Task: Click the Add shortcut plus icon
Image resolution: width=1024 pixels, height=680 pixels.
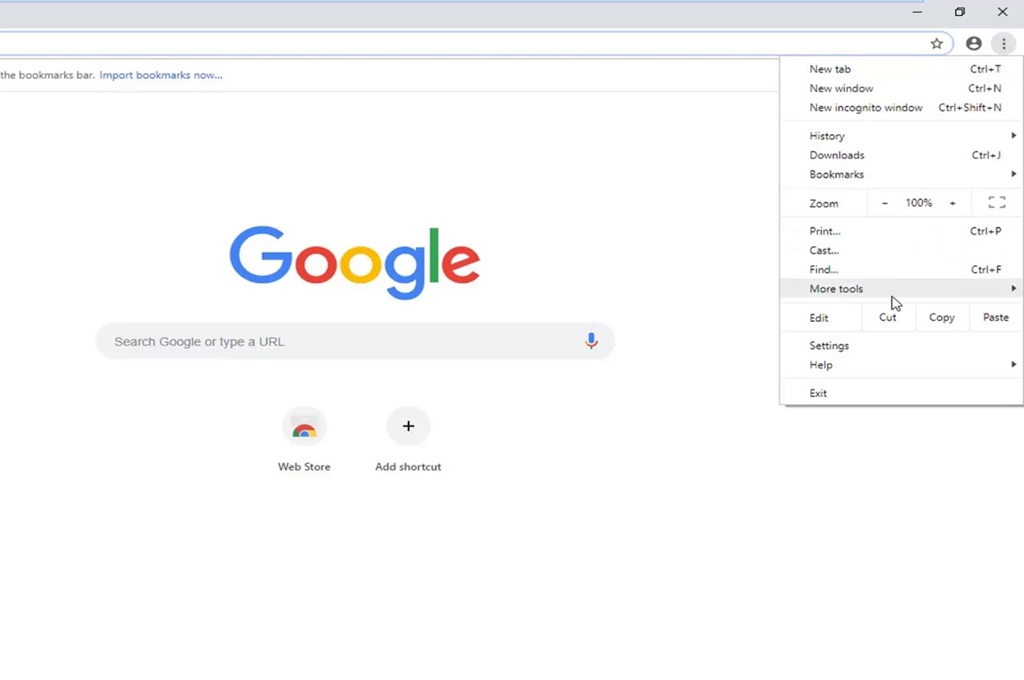Action: pos(408,427)
